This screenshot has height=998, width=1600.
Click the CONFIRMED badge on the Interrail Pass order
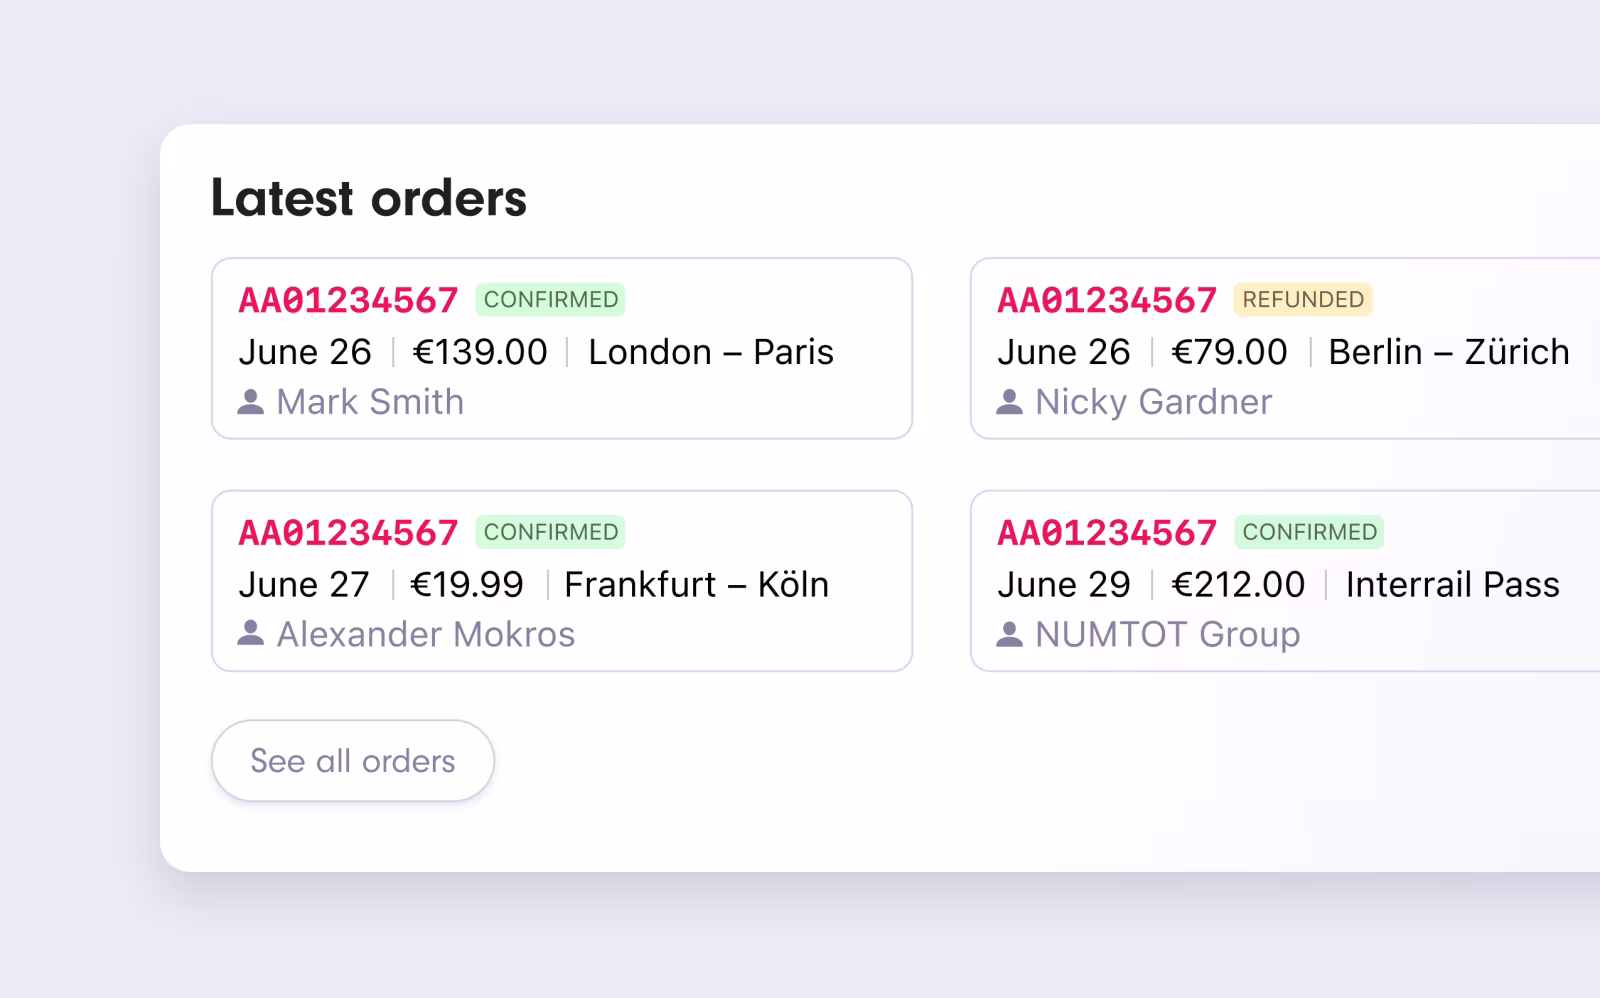pos(1310,531)
